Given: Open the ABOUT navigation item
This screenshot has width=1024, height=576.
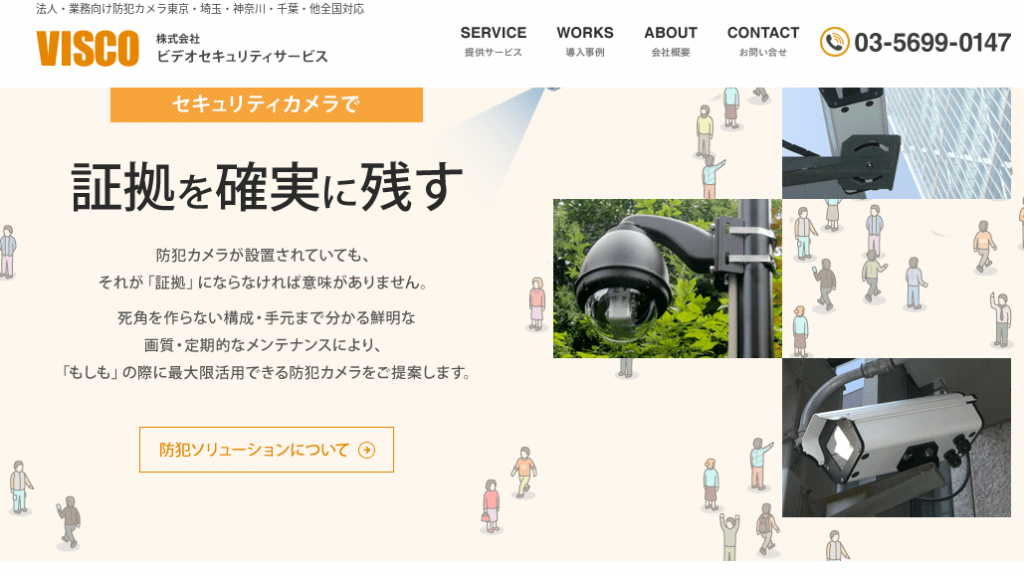Looking at the screenshot, I should (671, 32).
